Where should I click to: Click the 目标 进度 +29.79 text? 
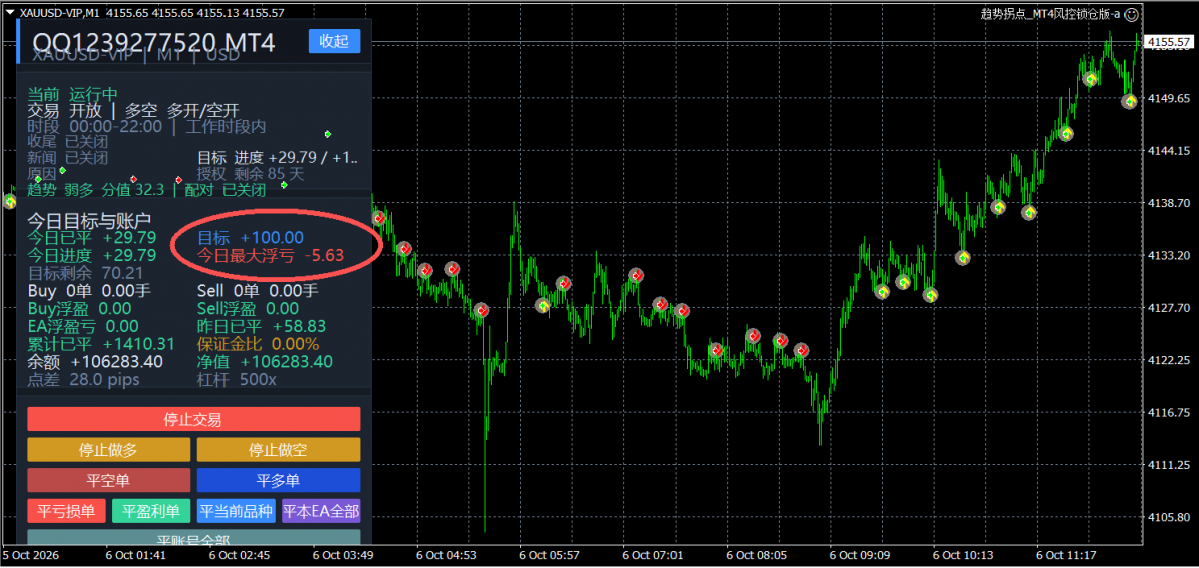(x=278, y=157)
